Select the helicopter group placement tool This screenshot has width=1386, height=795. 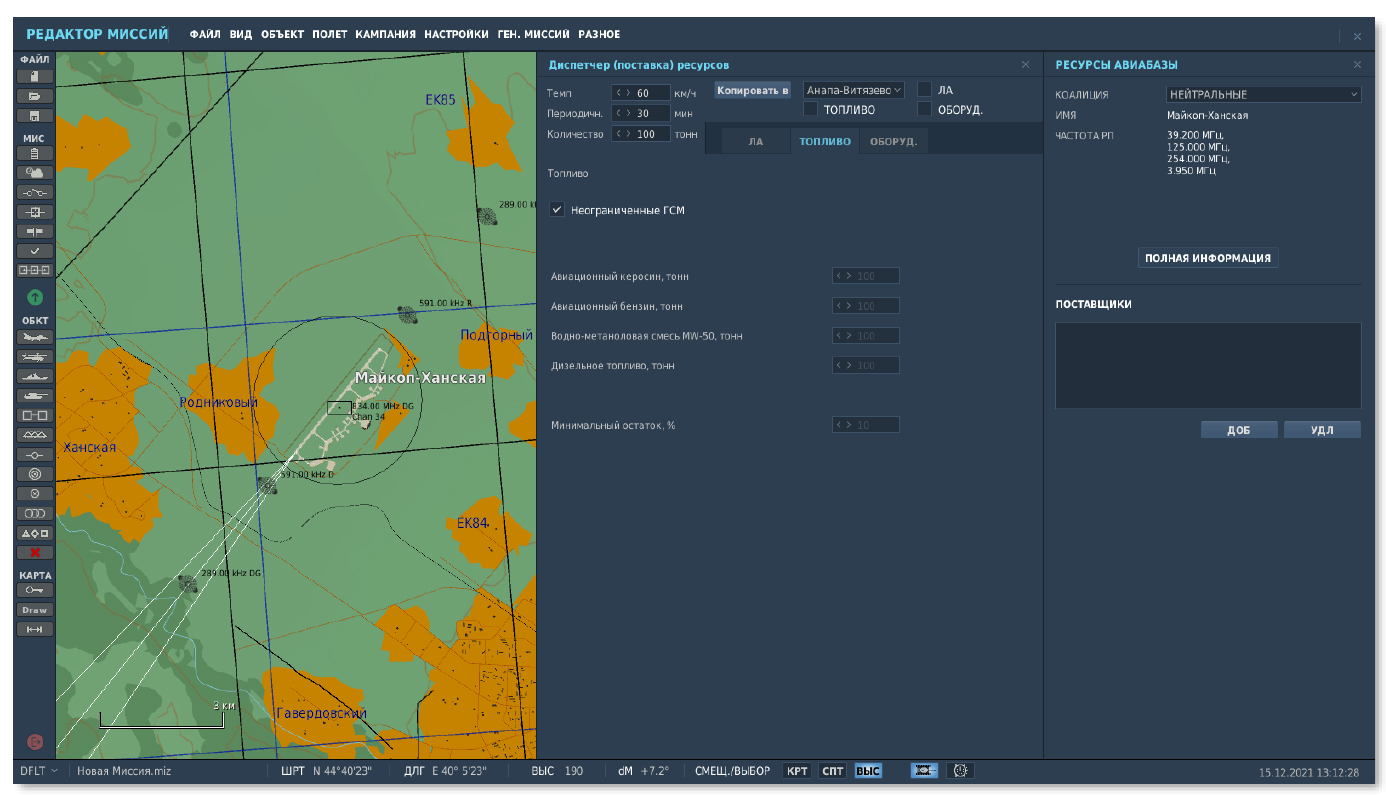[x=34, y=357]
